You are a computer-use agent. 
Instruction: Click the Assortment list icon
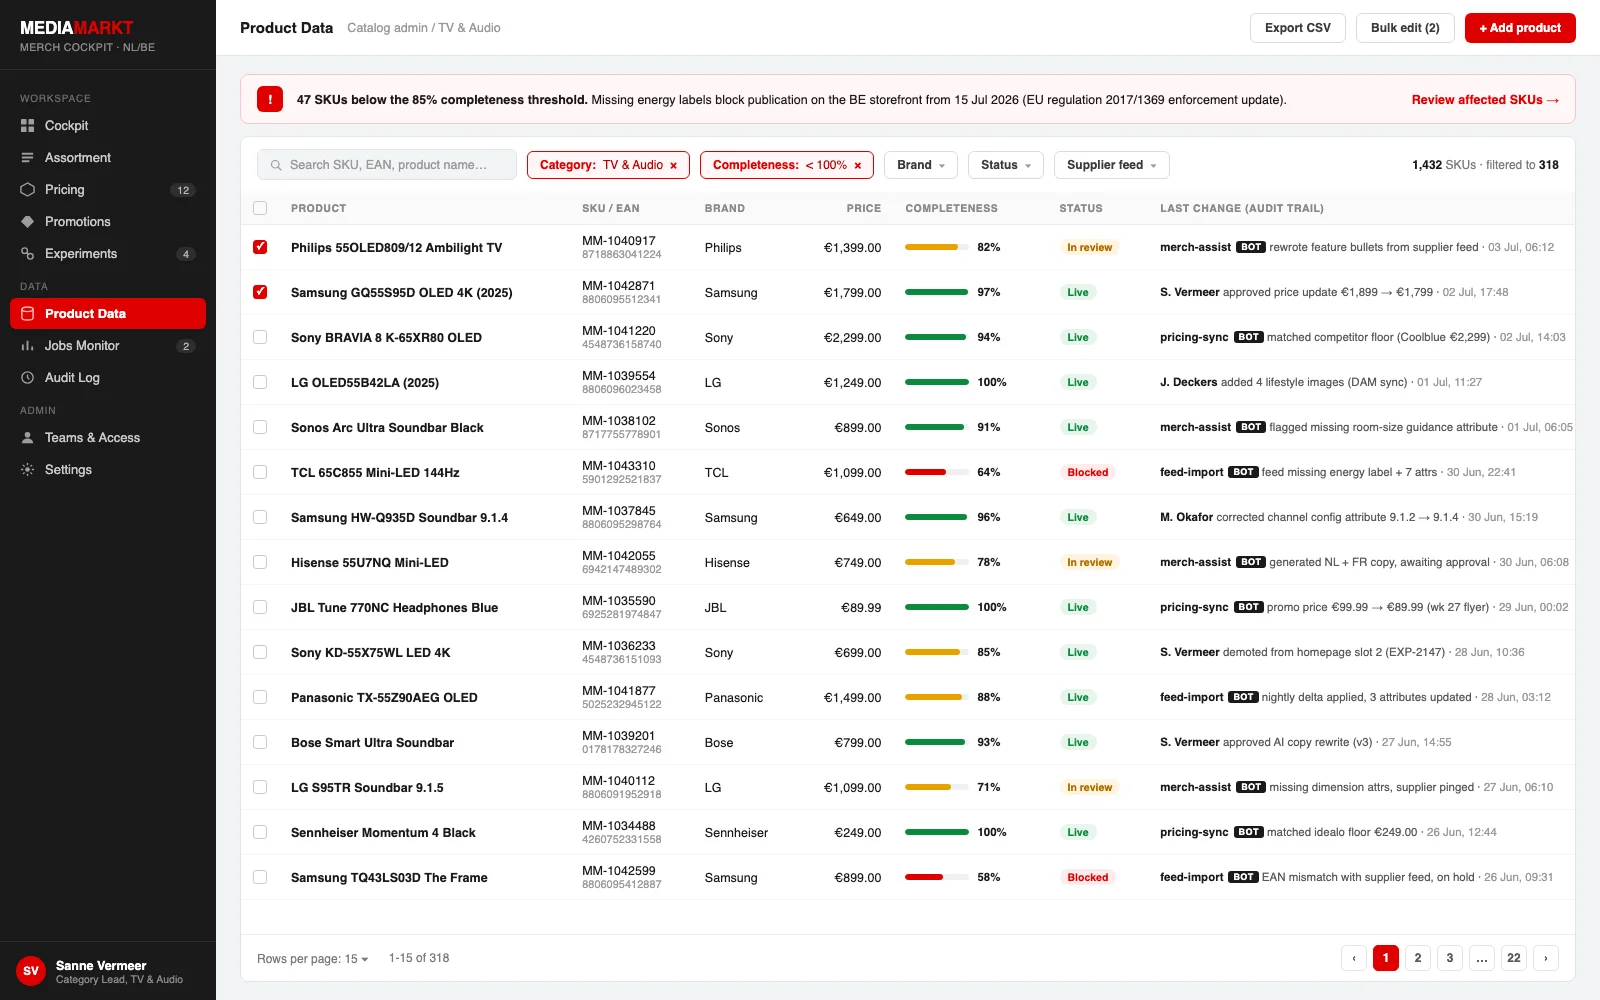pos(28,158)
